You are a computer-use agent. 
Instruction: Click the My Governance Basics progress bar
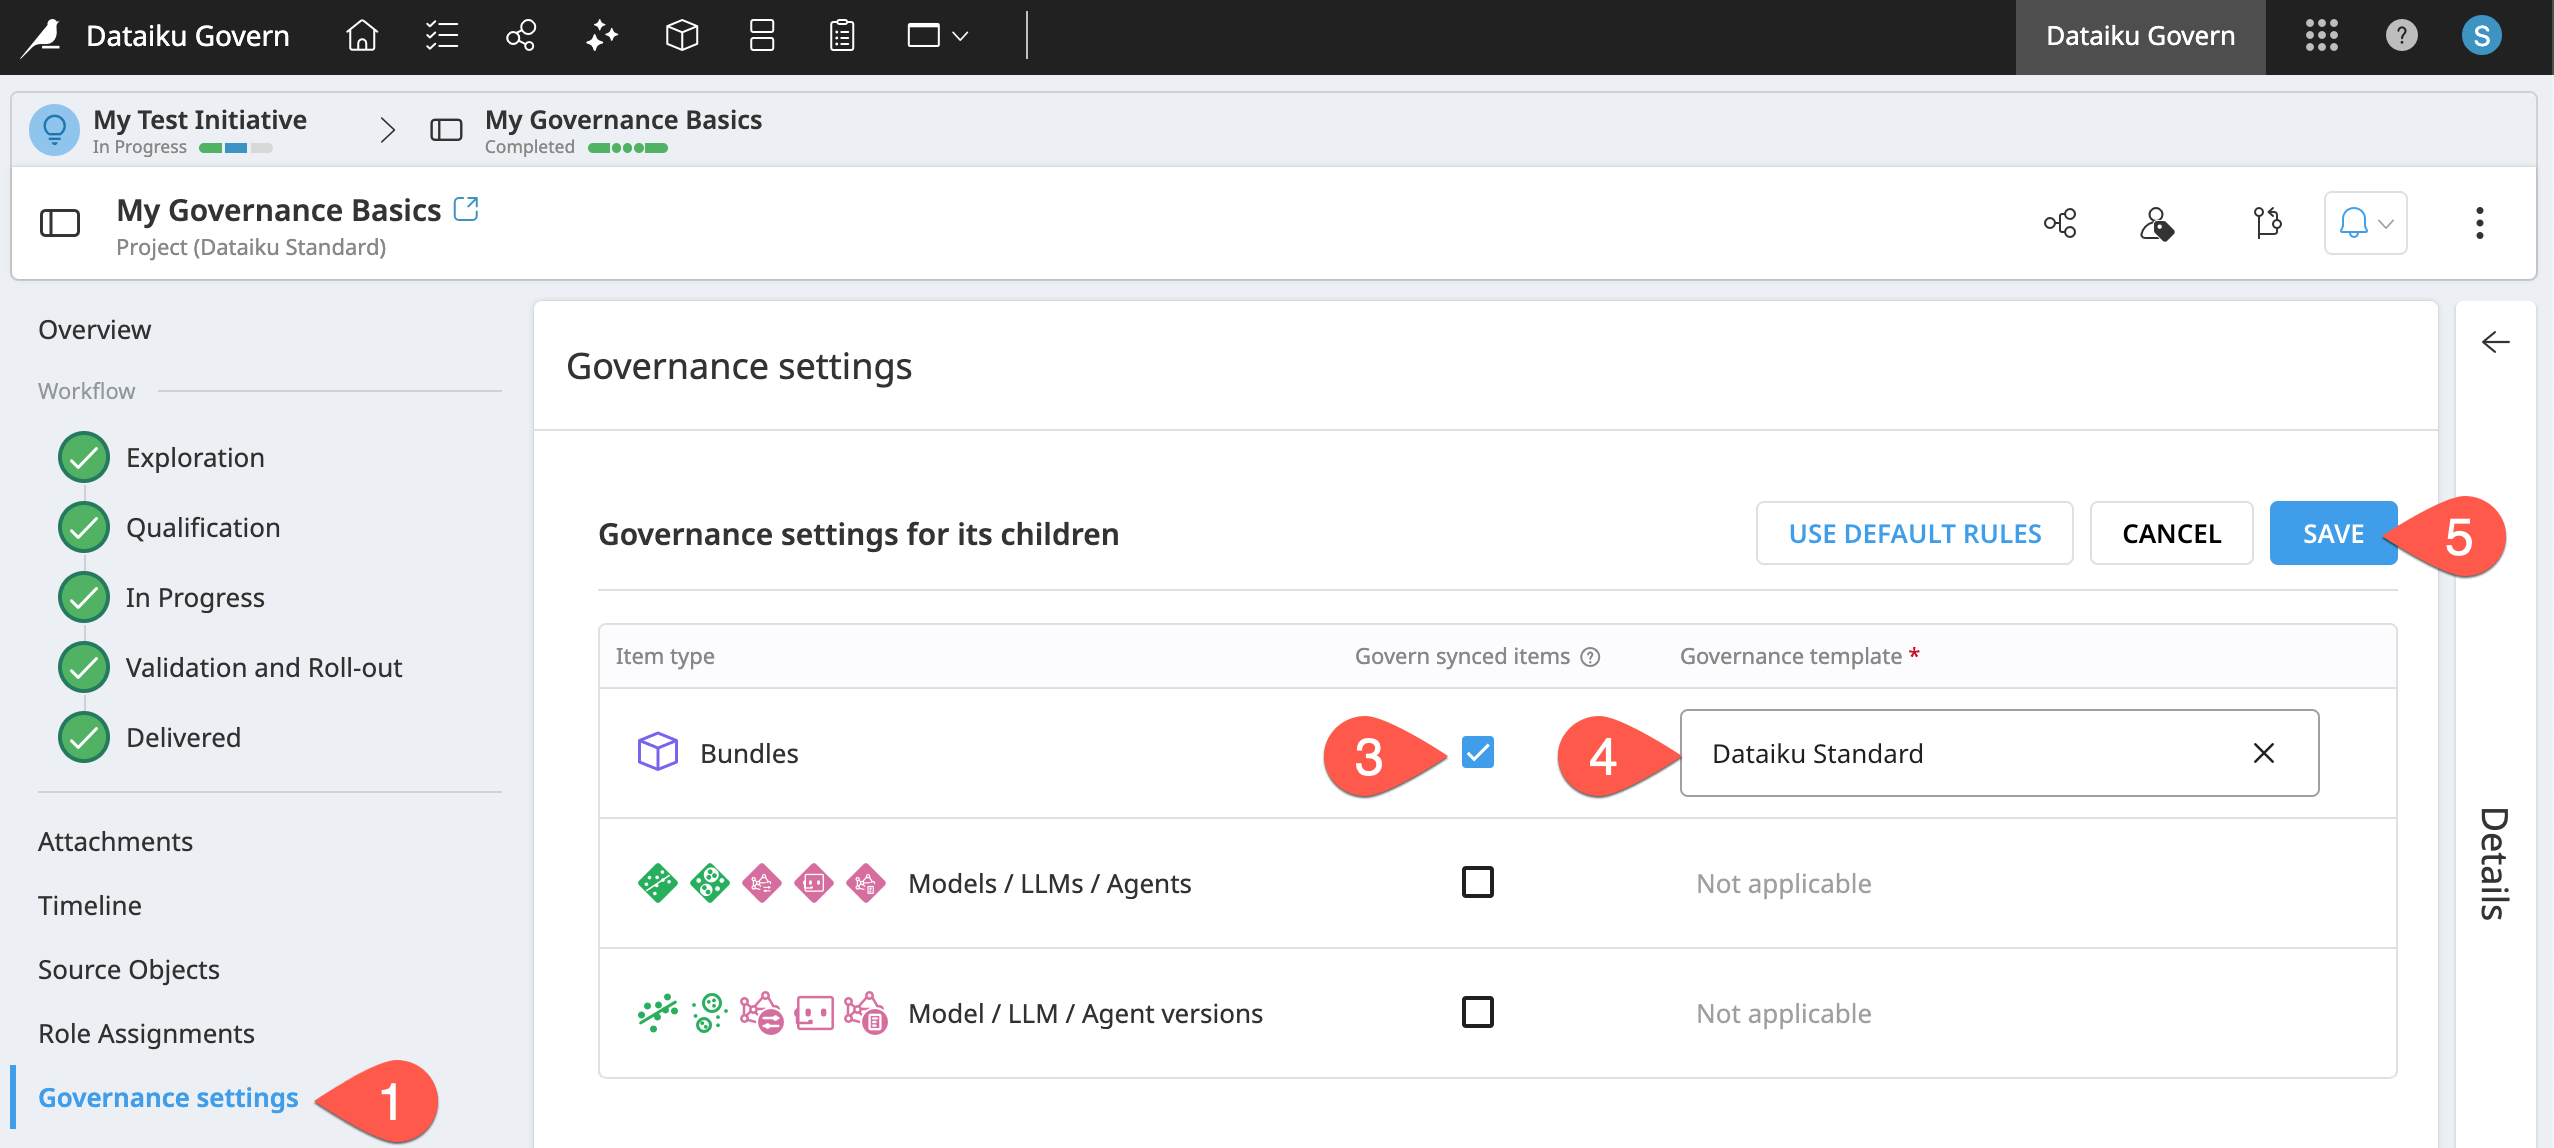tap(628, 148)
